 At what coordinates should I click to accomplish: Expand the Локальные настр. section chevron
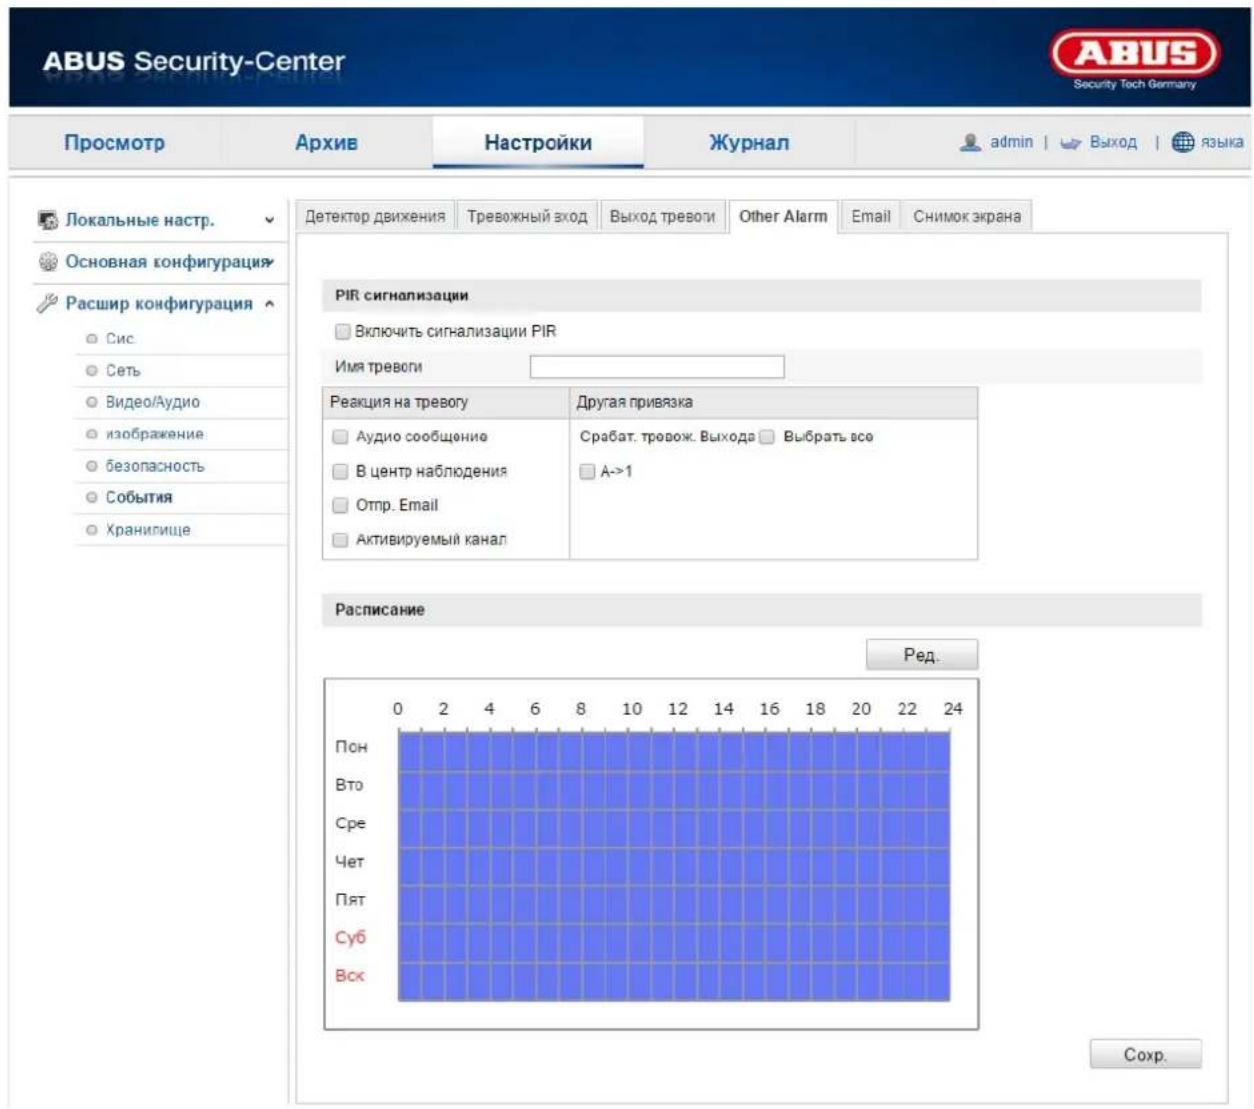[x=269, y=220]
